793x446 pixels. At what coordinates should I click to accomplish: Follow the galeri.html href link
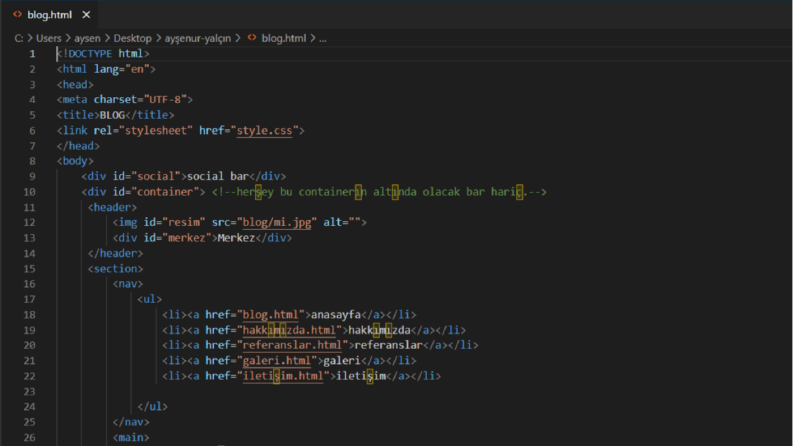click(x=277, y=361)
